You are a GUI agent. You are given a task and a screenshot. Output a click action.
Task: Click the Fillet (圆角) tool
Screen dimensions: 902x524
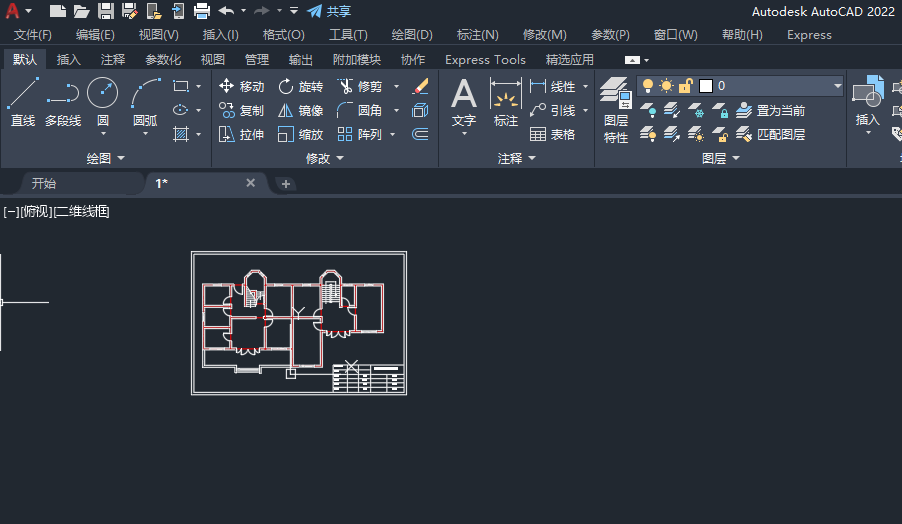(360, 110)
